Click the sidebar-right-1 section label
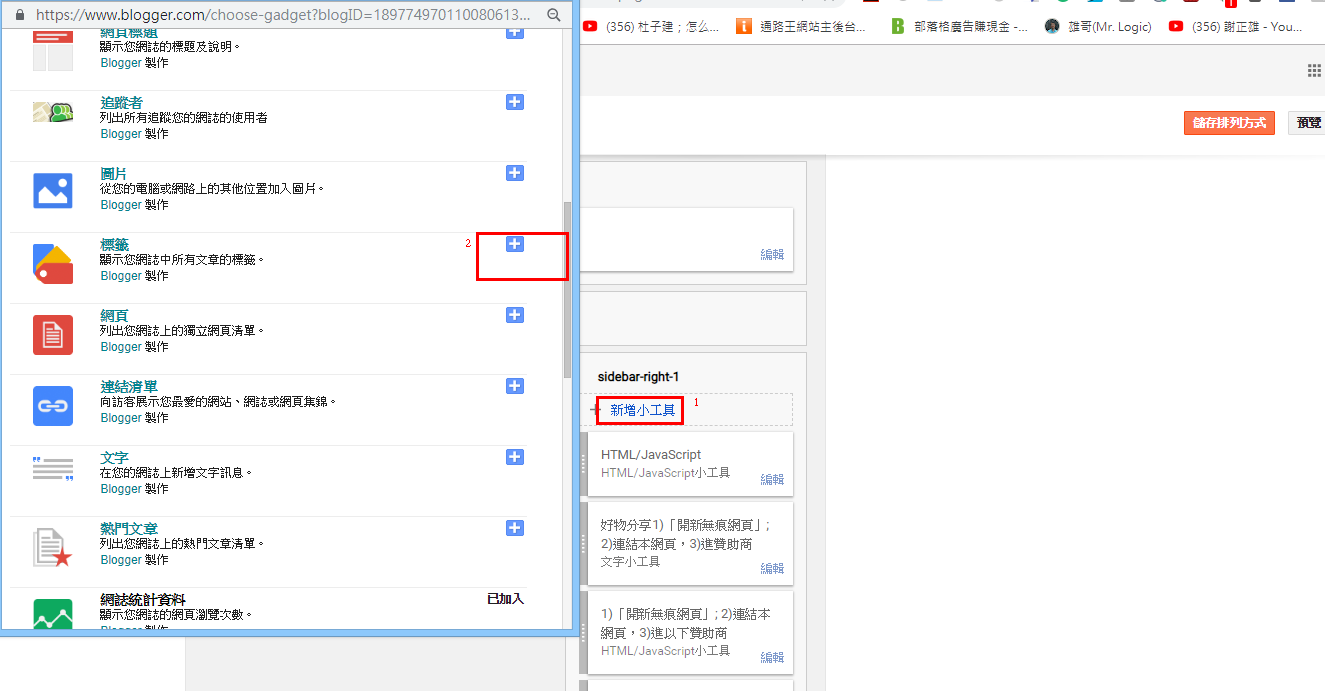The height and width of the screenshot is (691, 1325). [638, 377]
